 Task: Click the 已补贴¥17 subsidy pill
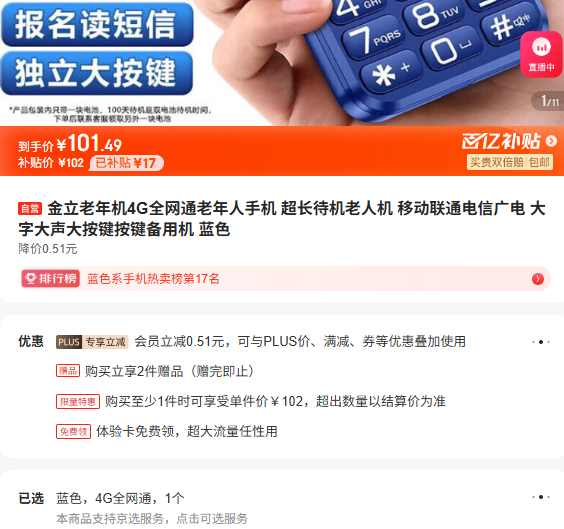click(126, 163)
